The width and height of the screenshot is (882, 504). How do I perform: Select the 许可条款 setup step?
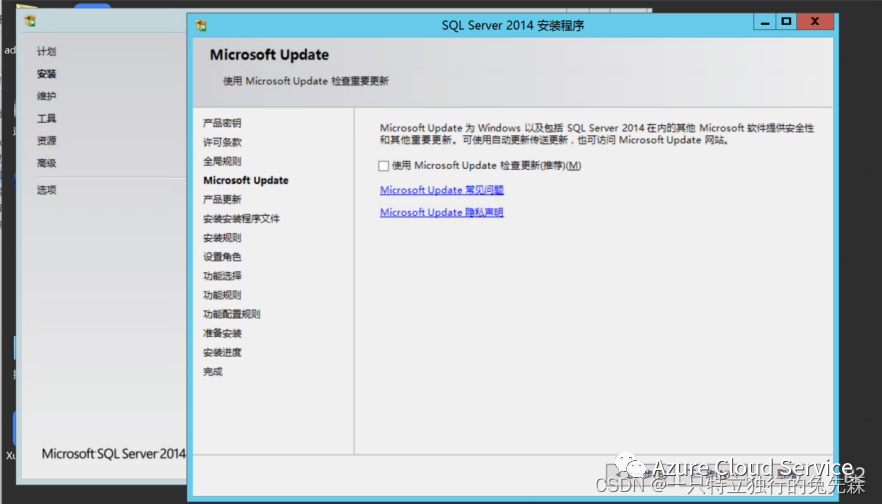(x=222, y=142)
